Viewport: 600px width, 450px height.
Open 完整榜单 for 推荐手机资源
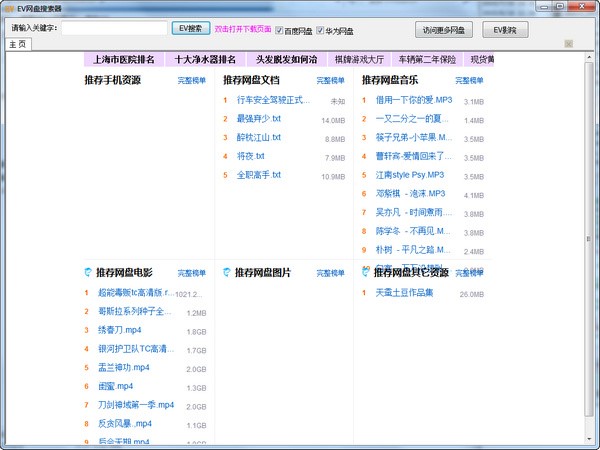(192, 80)
